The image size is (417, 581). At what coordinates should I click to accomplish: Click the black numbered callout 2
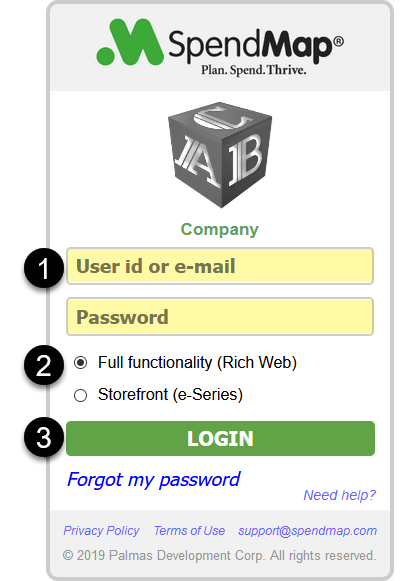[x=44, y=365]
